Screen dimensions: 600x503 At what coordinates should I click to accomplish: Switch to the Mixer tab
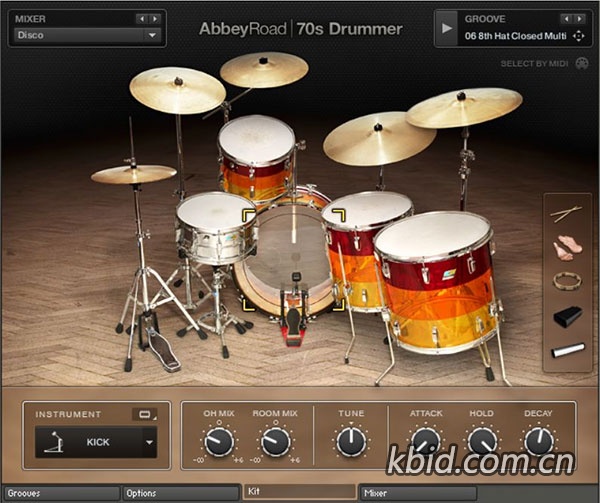point(418,493)
